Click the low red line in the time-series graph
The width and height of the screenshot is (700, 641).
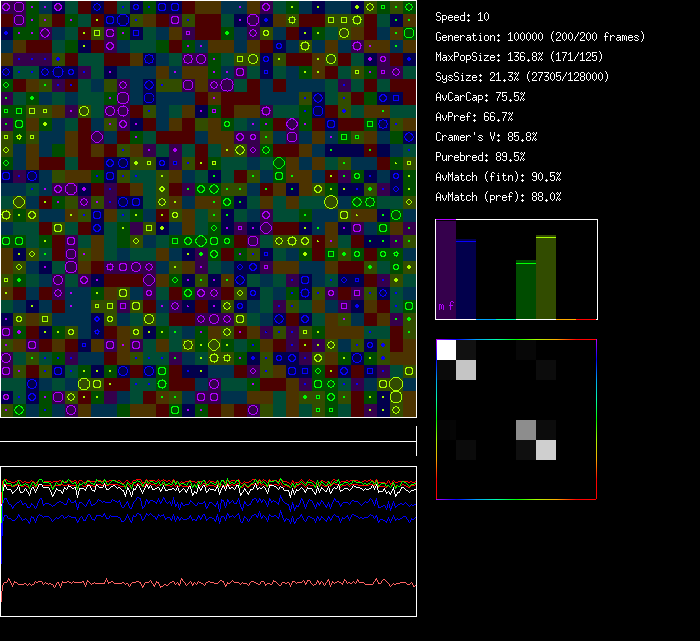(x=200, y=582)
